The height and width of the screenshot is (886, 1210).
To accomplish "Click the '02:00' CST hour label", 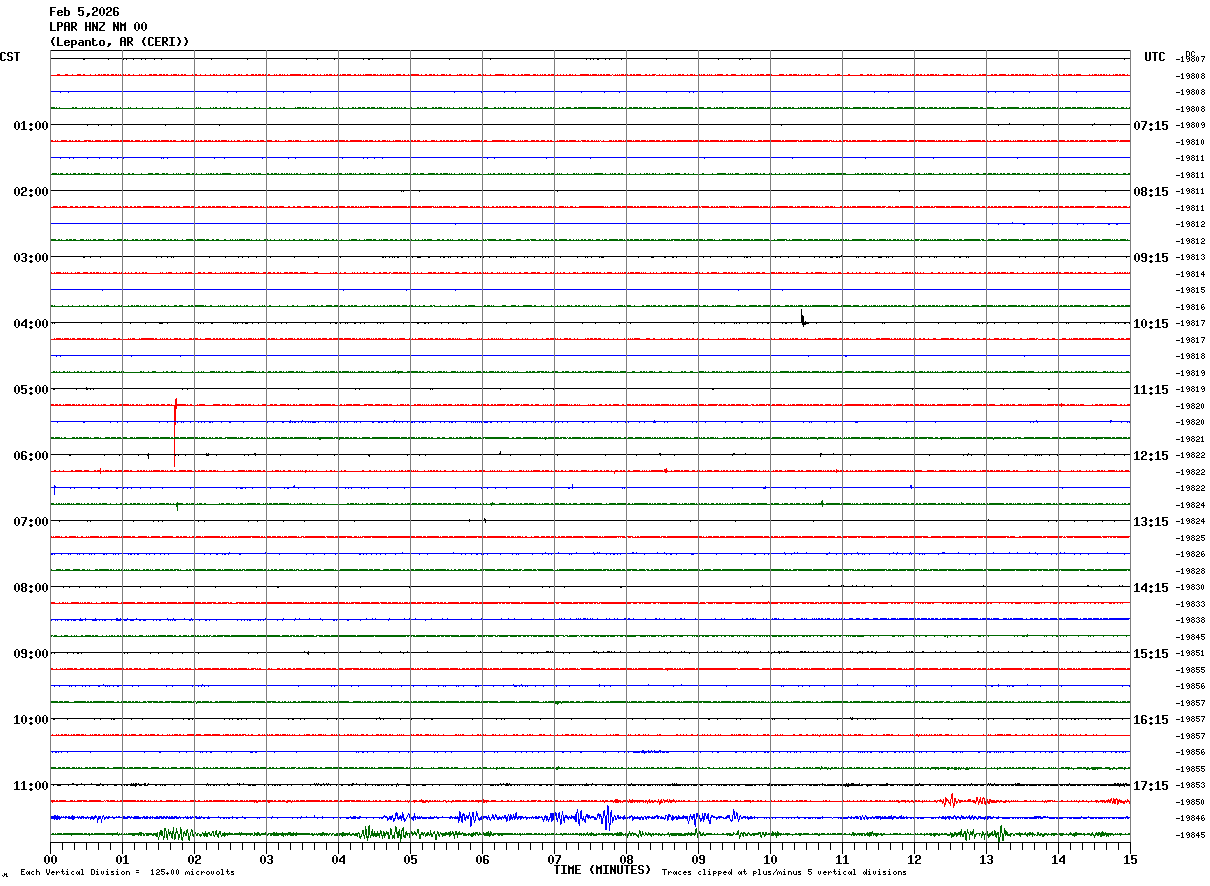I will click(31, 192).
